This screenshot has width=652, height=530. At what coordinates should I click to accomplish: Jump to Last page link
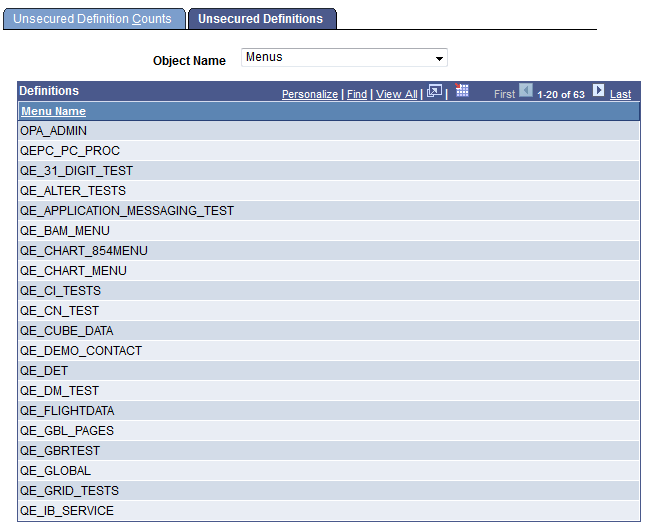[620, 94]
